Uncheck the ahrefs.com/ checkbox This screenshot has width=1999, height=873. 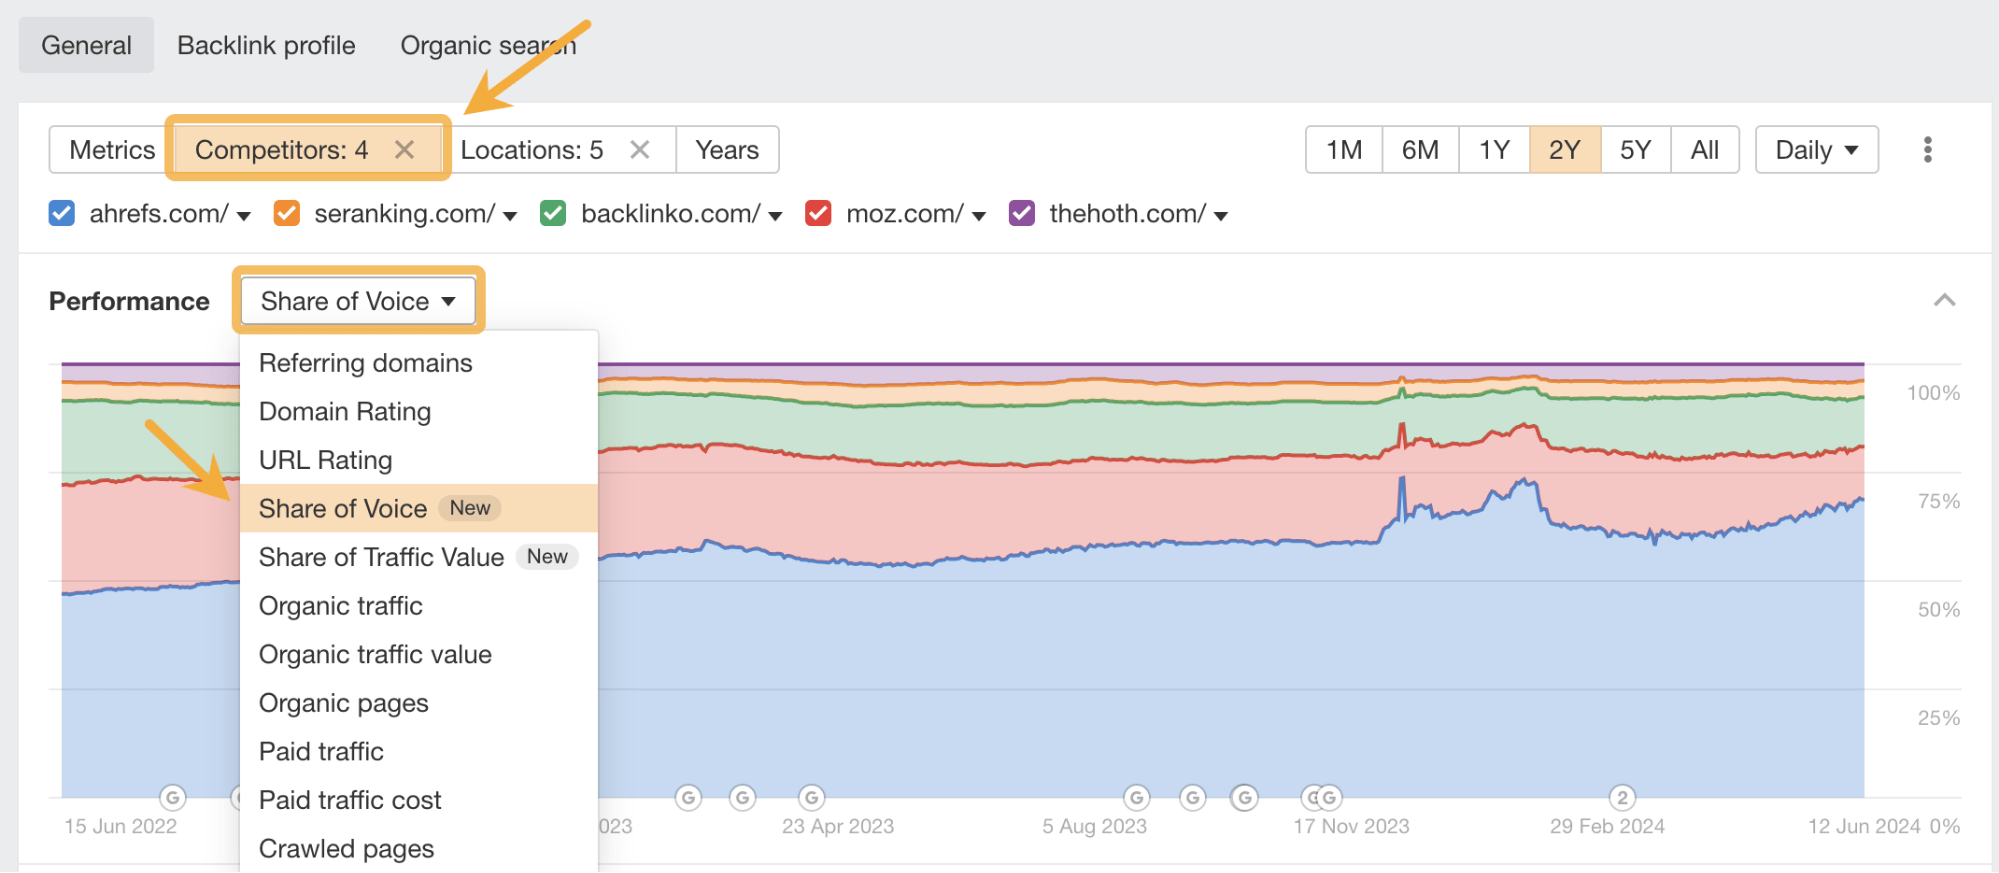coord(62,213)
